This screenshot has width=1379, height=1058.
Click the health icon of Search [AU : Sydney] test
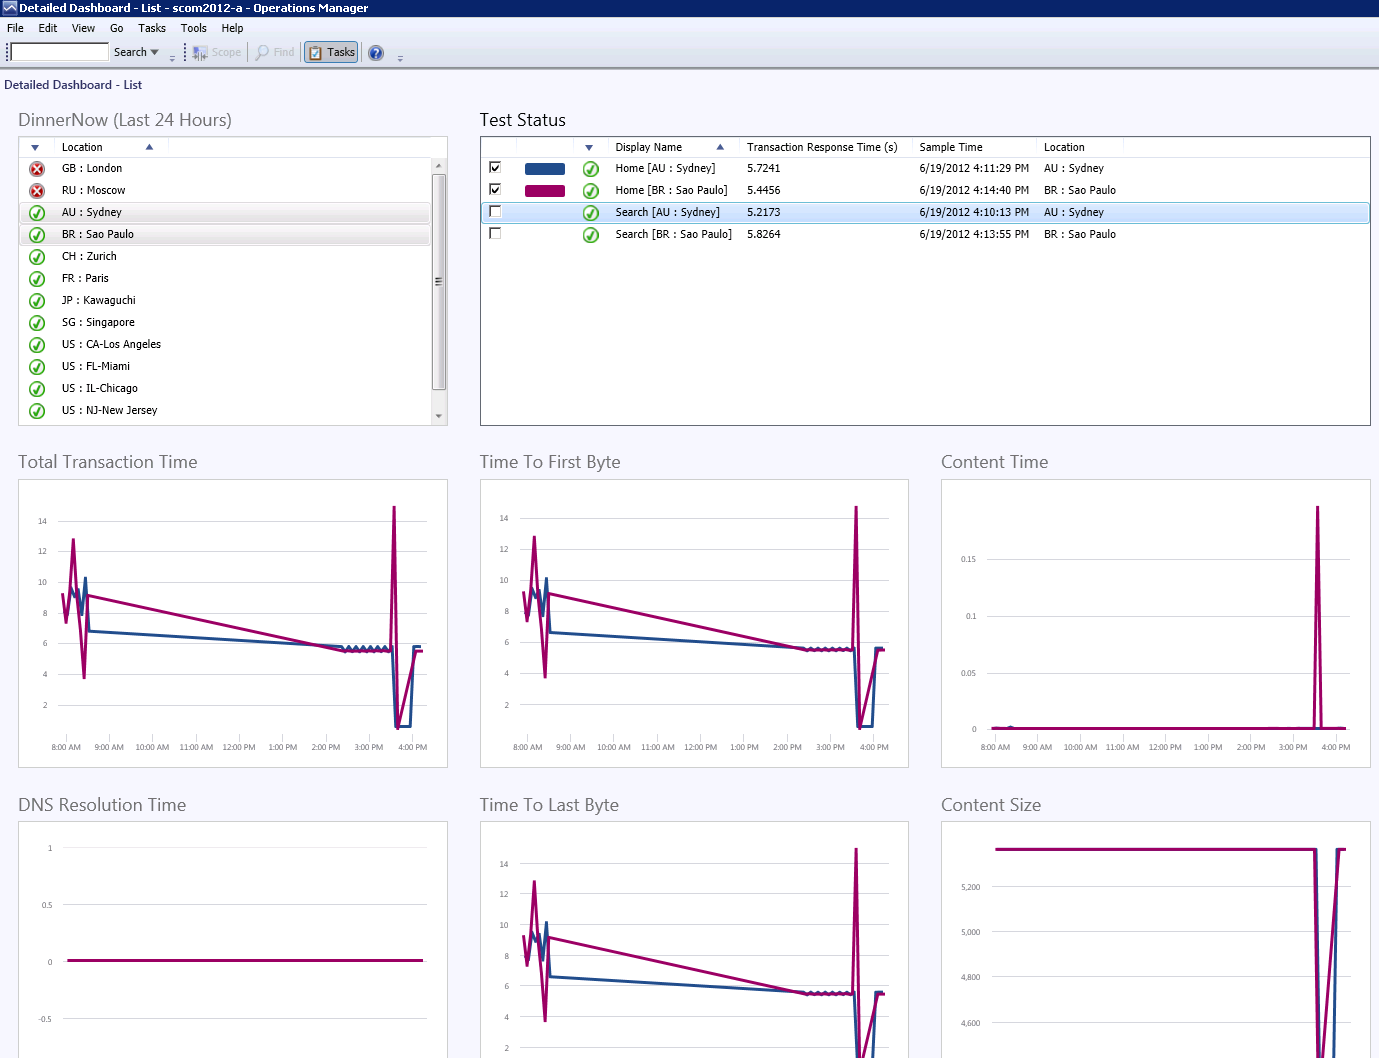(591, 213)
